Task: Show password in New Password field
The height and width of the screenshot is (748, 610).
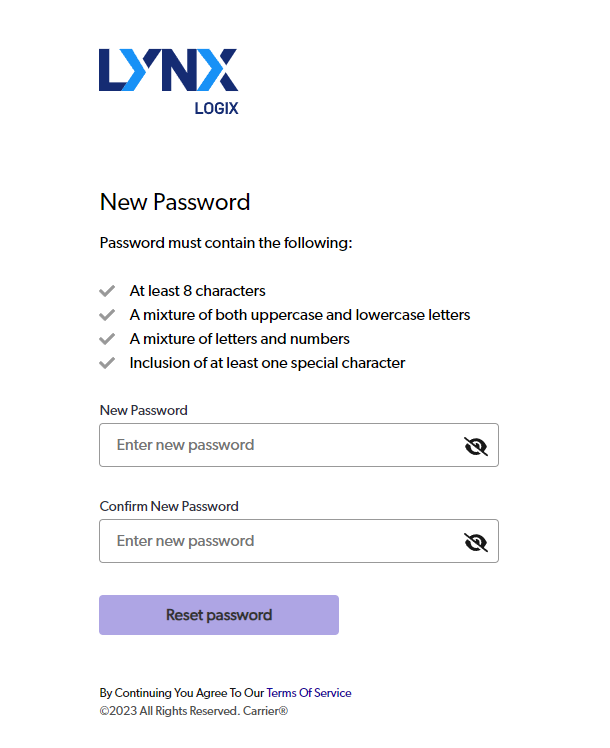Action: [x=476, y=446]
